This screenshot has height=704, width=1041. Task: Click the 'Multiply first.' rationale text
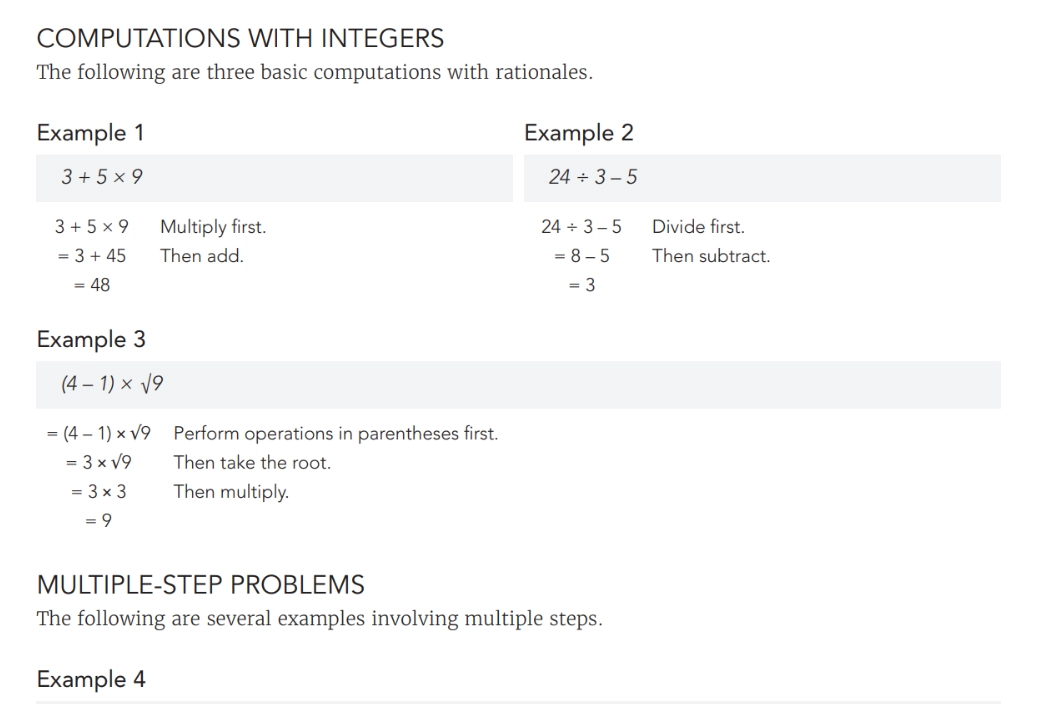(x=213, y=227)
